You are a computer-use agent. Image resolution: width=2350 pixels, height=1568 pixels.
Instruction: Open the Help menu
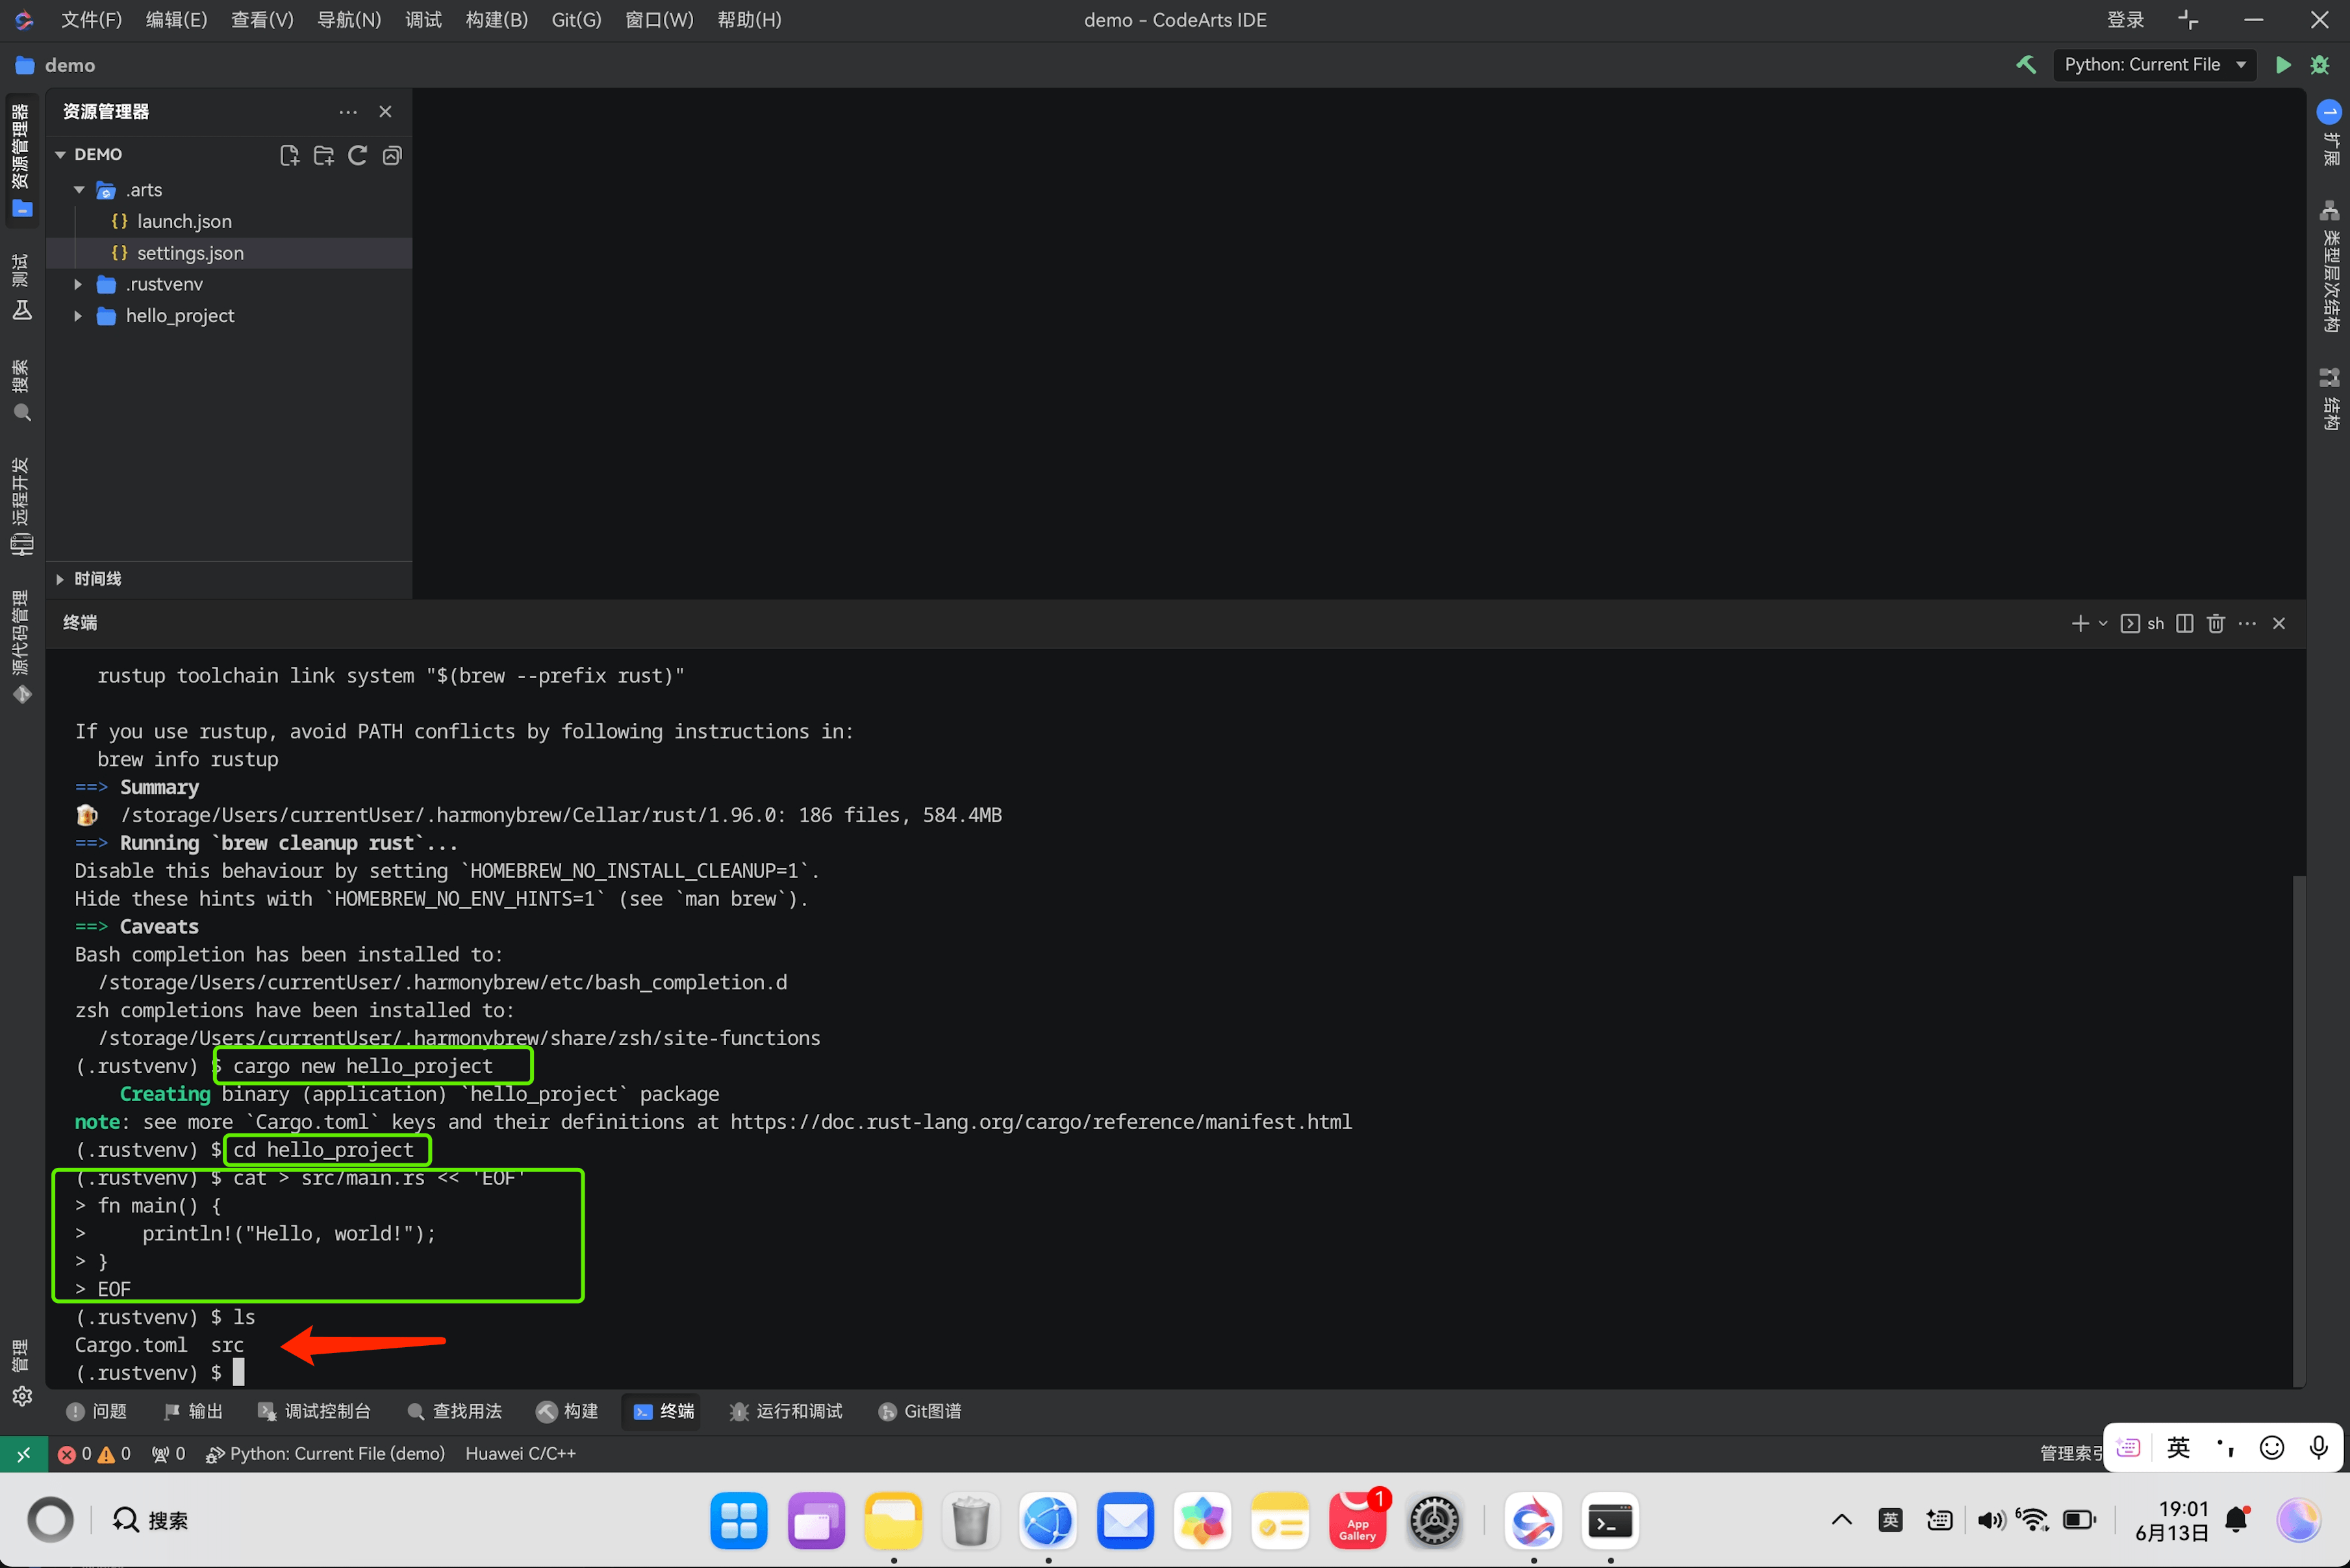click(x=749, y=20)
